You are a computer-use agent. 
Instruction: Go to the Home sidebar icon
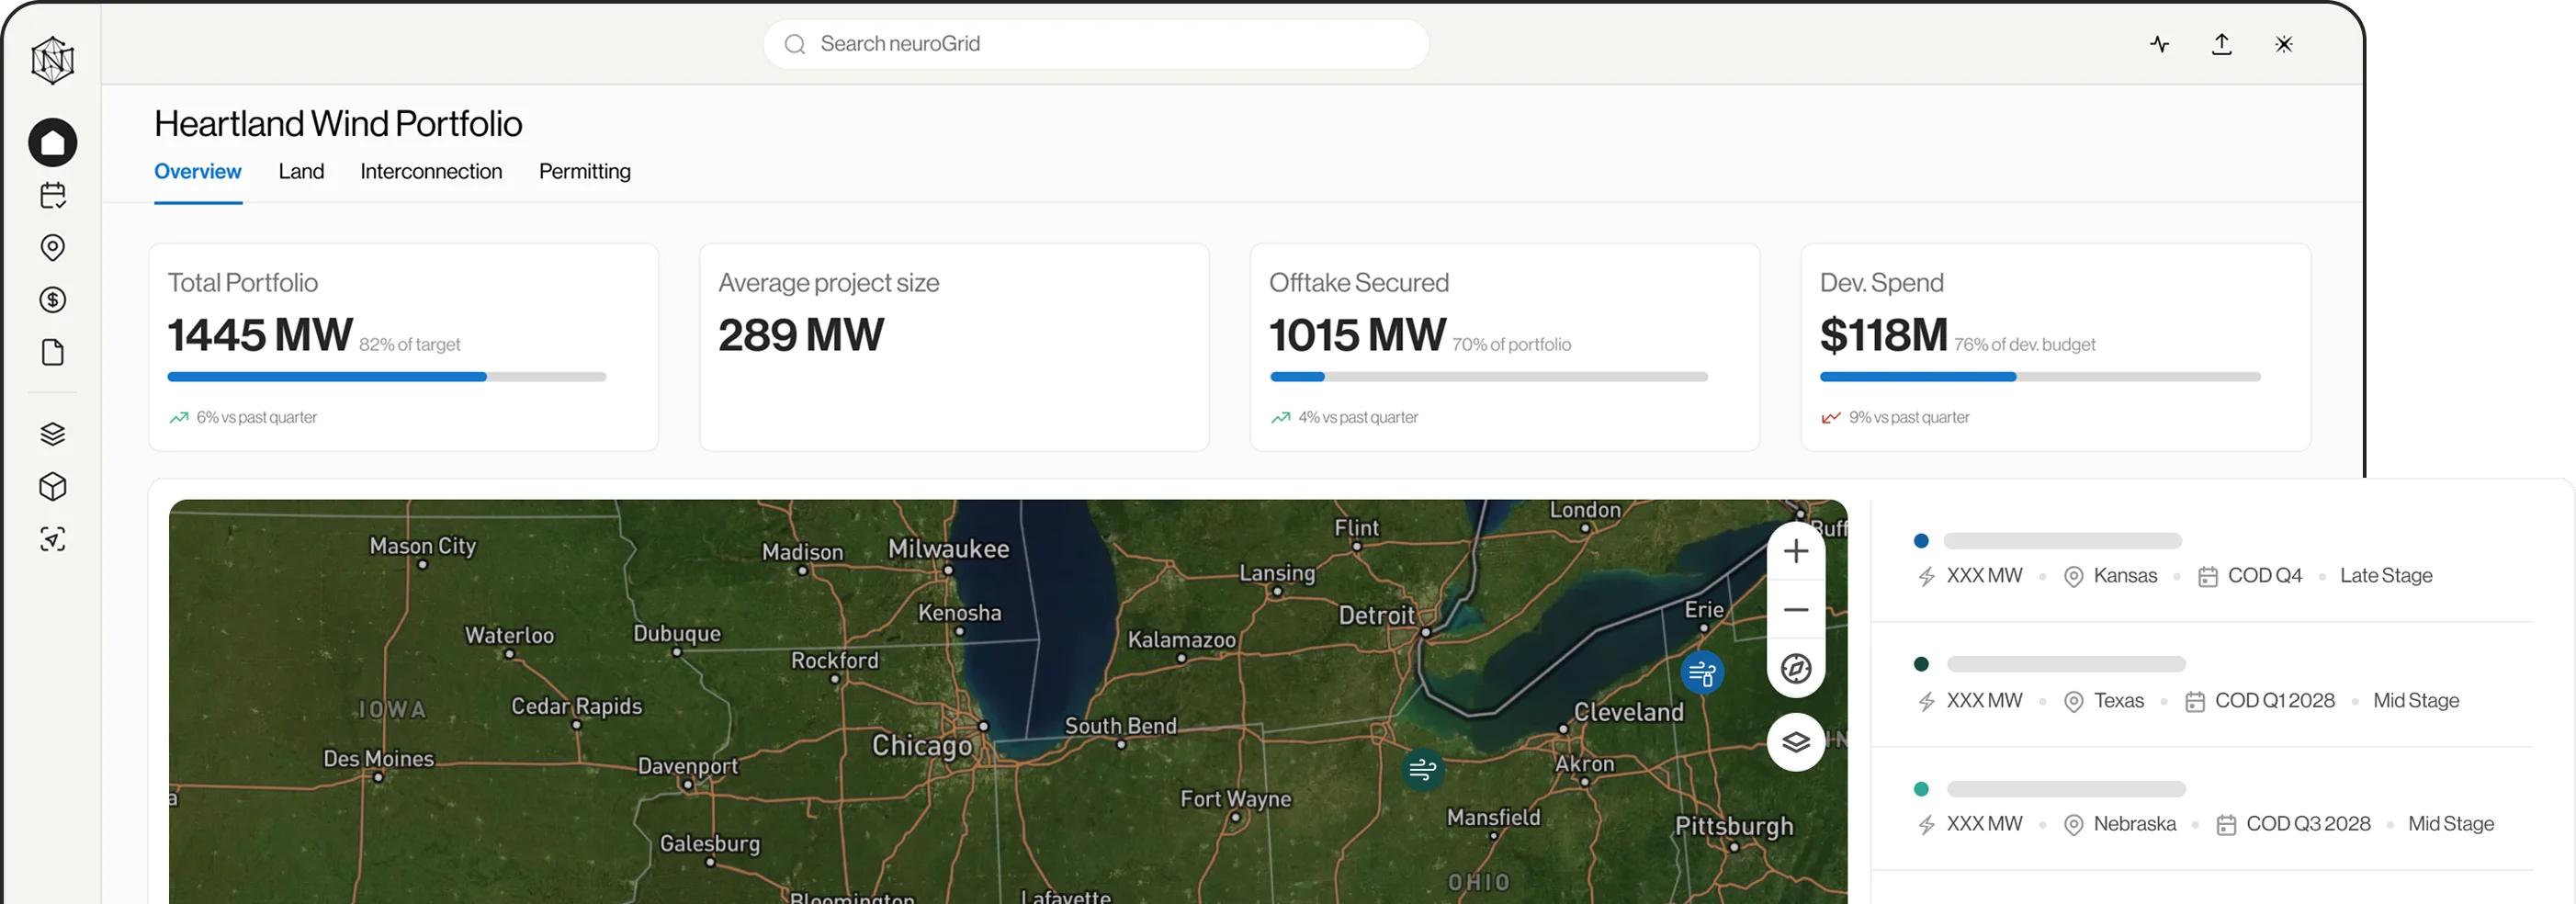(x=53, y=143)
